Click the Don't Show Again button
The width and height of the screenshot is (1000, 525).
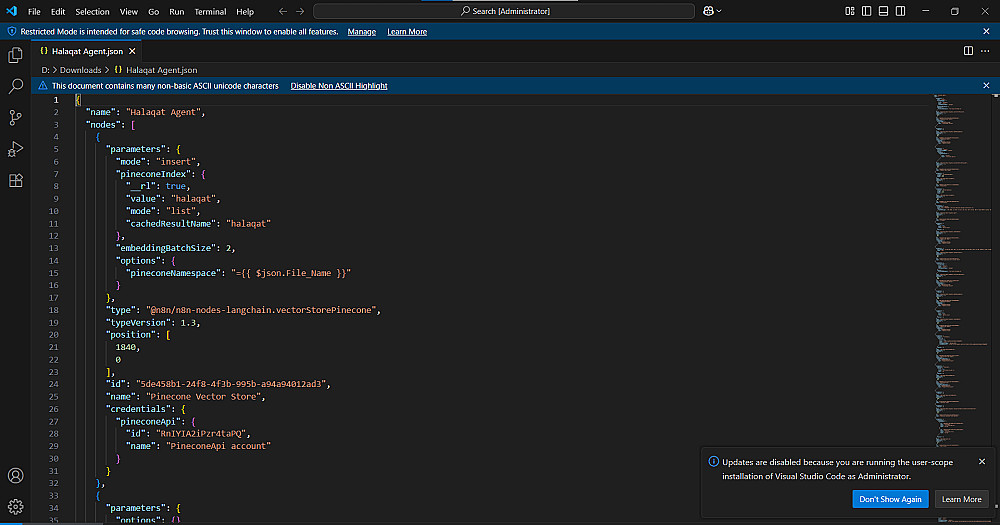click(890, 499)
